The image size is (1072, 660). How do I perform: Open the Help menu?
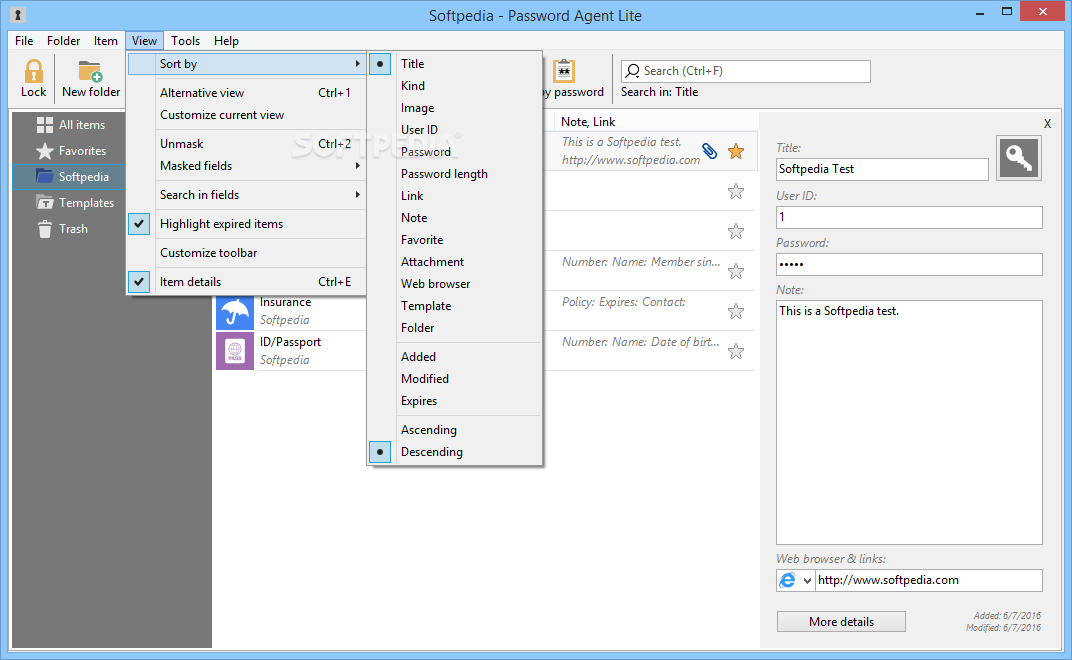[x=226, y=41]
